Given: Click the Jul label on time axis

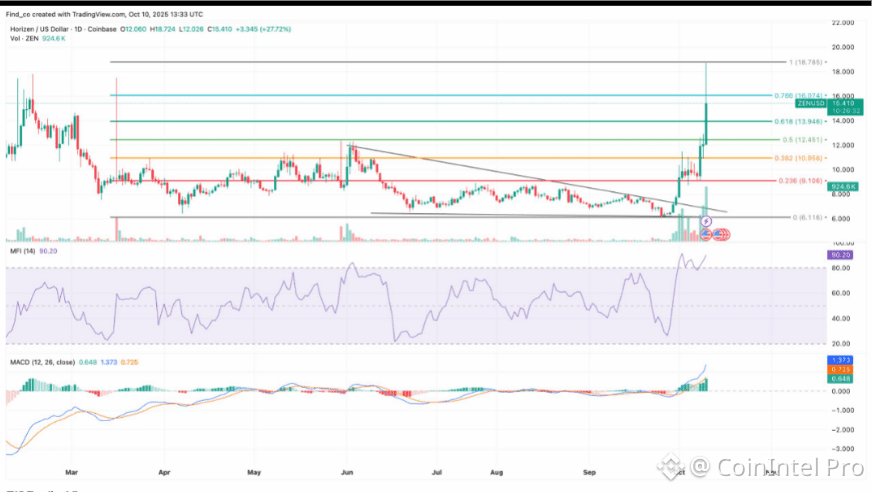Looking at the screenshot, I should tap(437, 473).
